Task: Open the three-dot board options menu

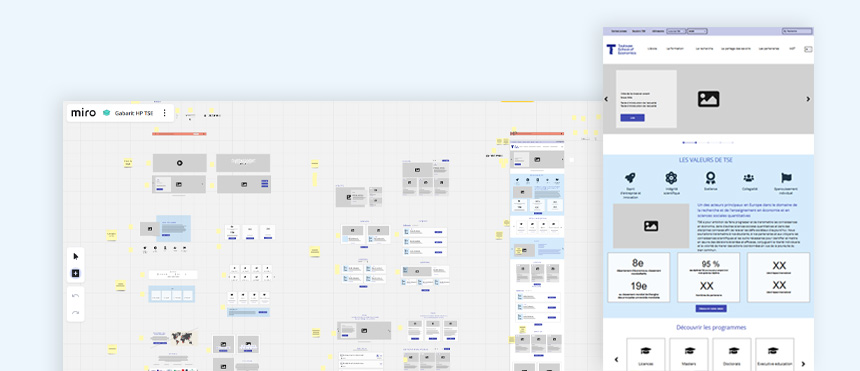Action: 164,113
